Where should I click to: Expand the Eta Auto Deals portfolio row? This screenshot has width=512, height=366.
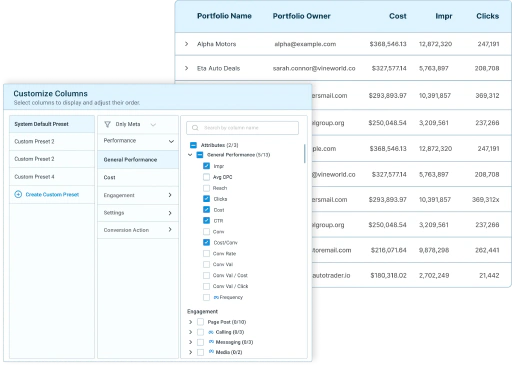point(187,68)
